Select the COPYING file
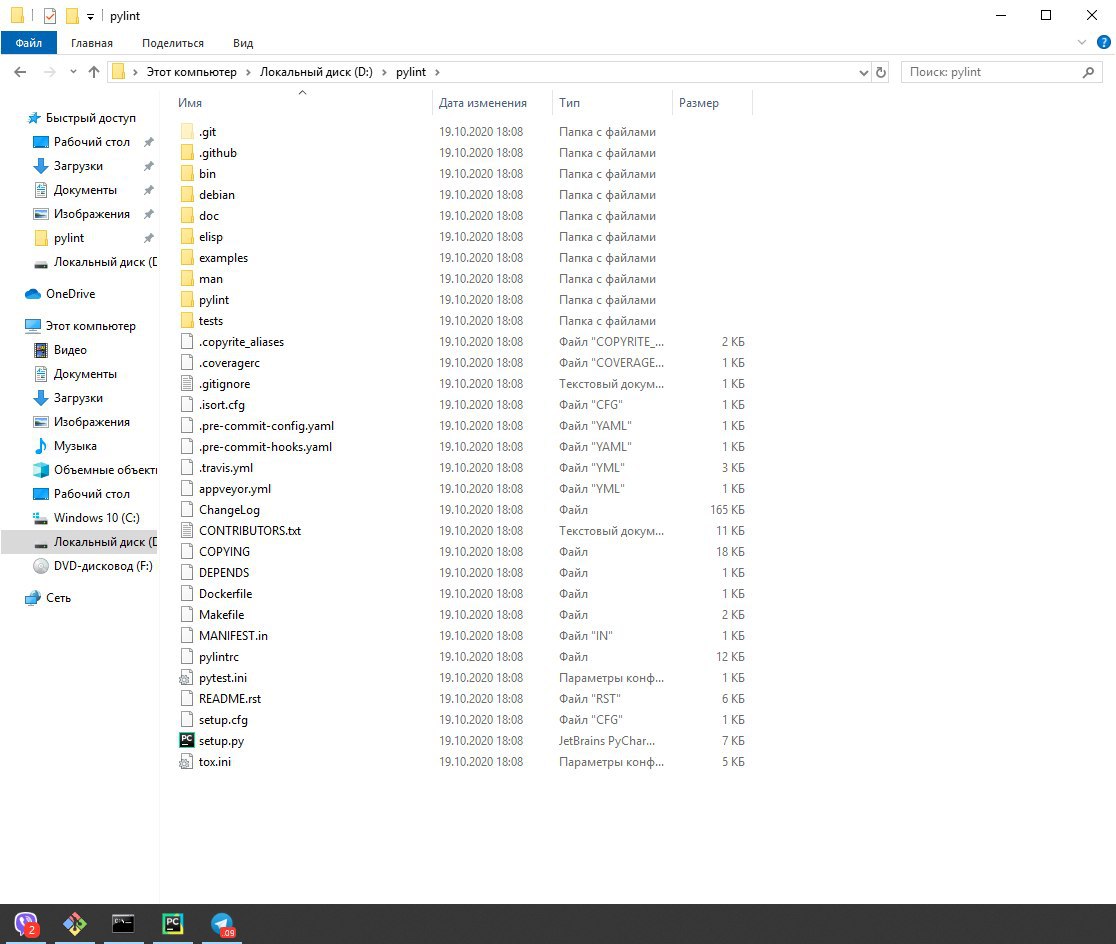 (x=224, y=552)
